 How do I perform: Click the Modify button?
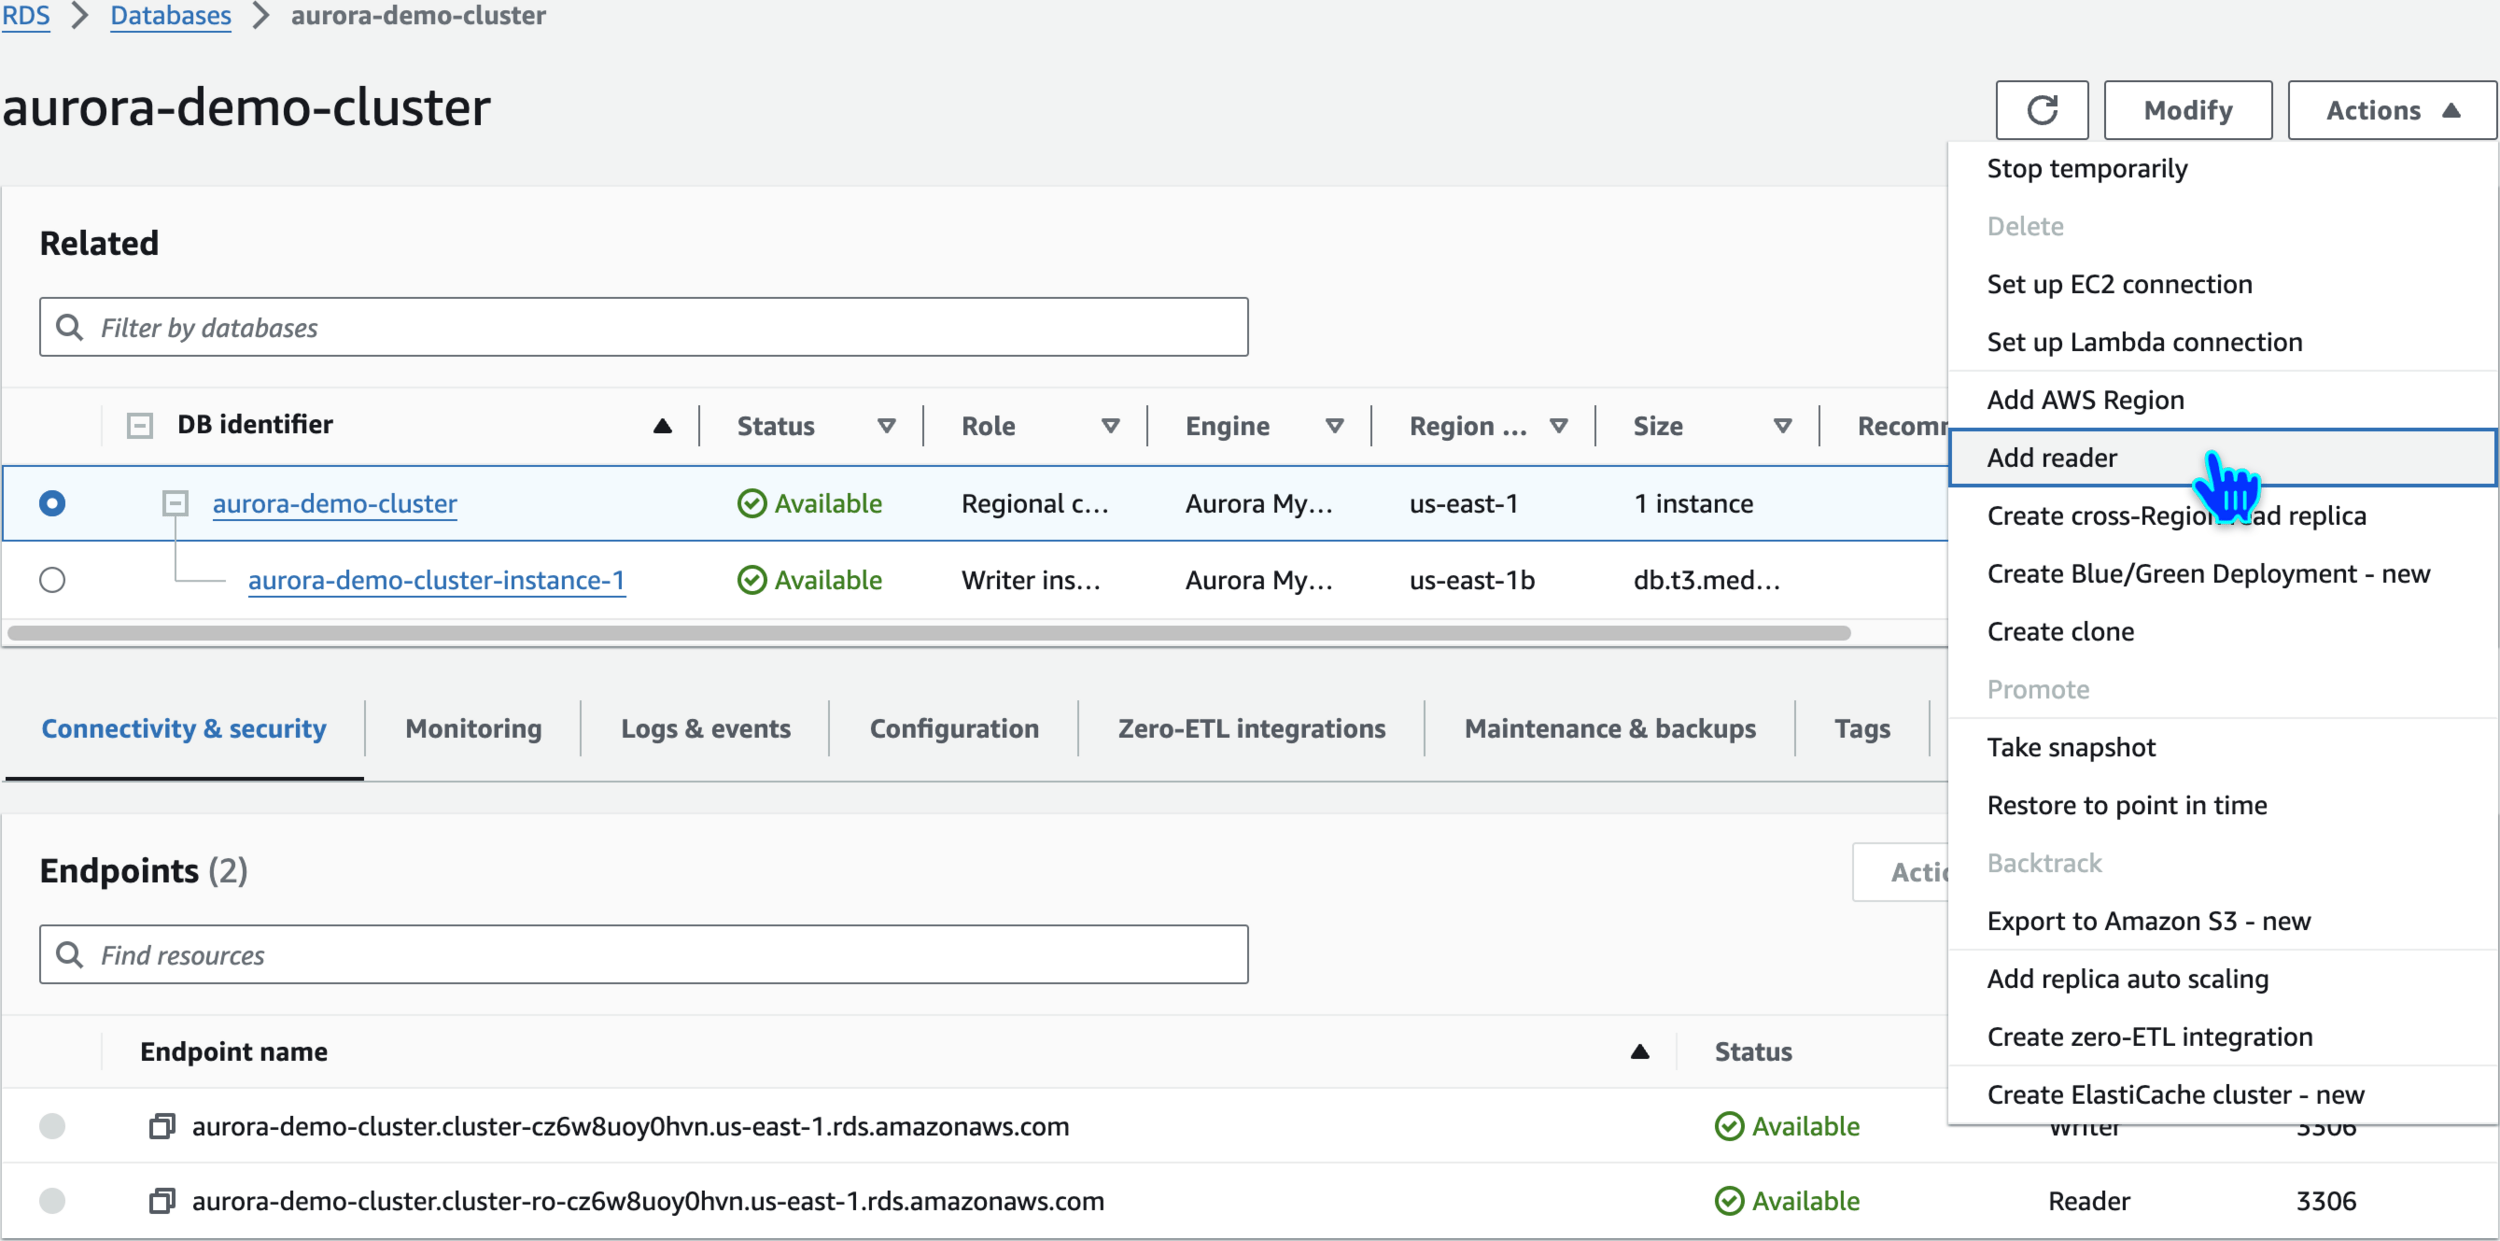2187,110
